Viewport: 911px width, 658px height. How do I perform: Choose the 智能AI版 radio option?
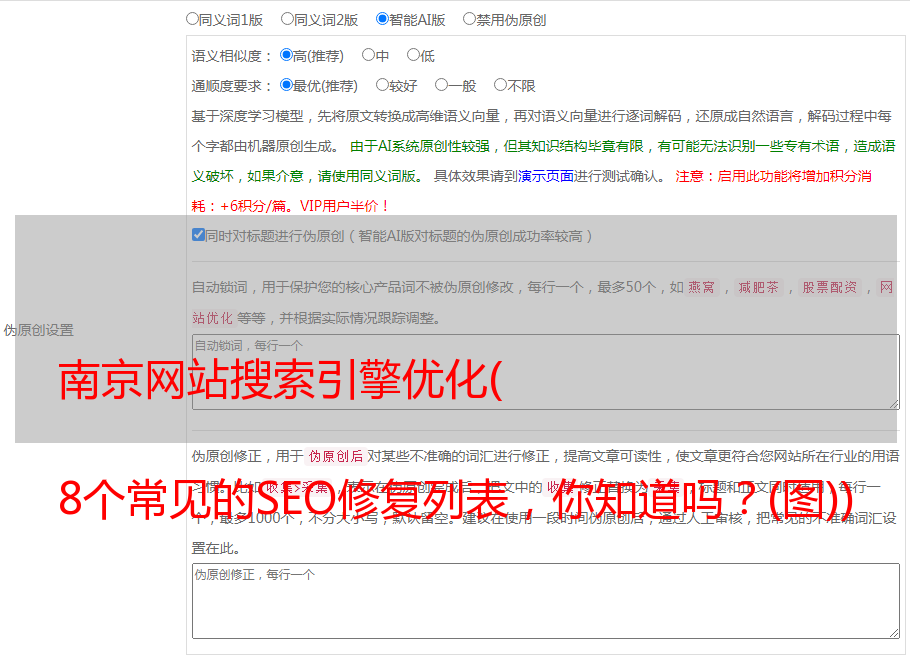pyautogui.click(x=382, y=19)
